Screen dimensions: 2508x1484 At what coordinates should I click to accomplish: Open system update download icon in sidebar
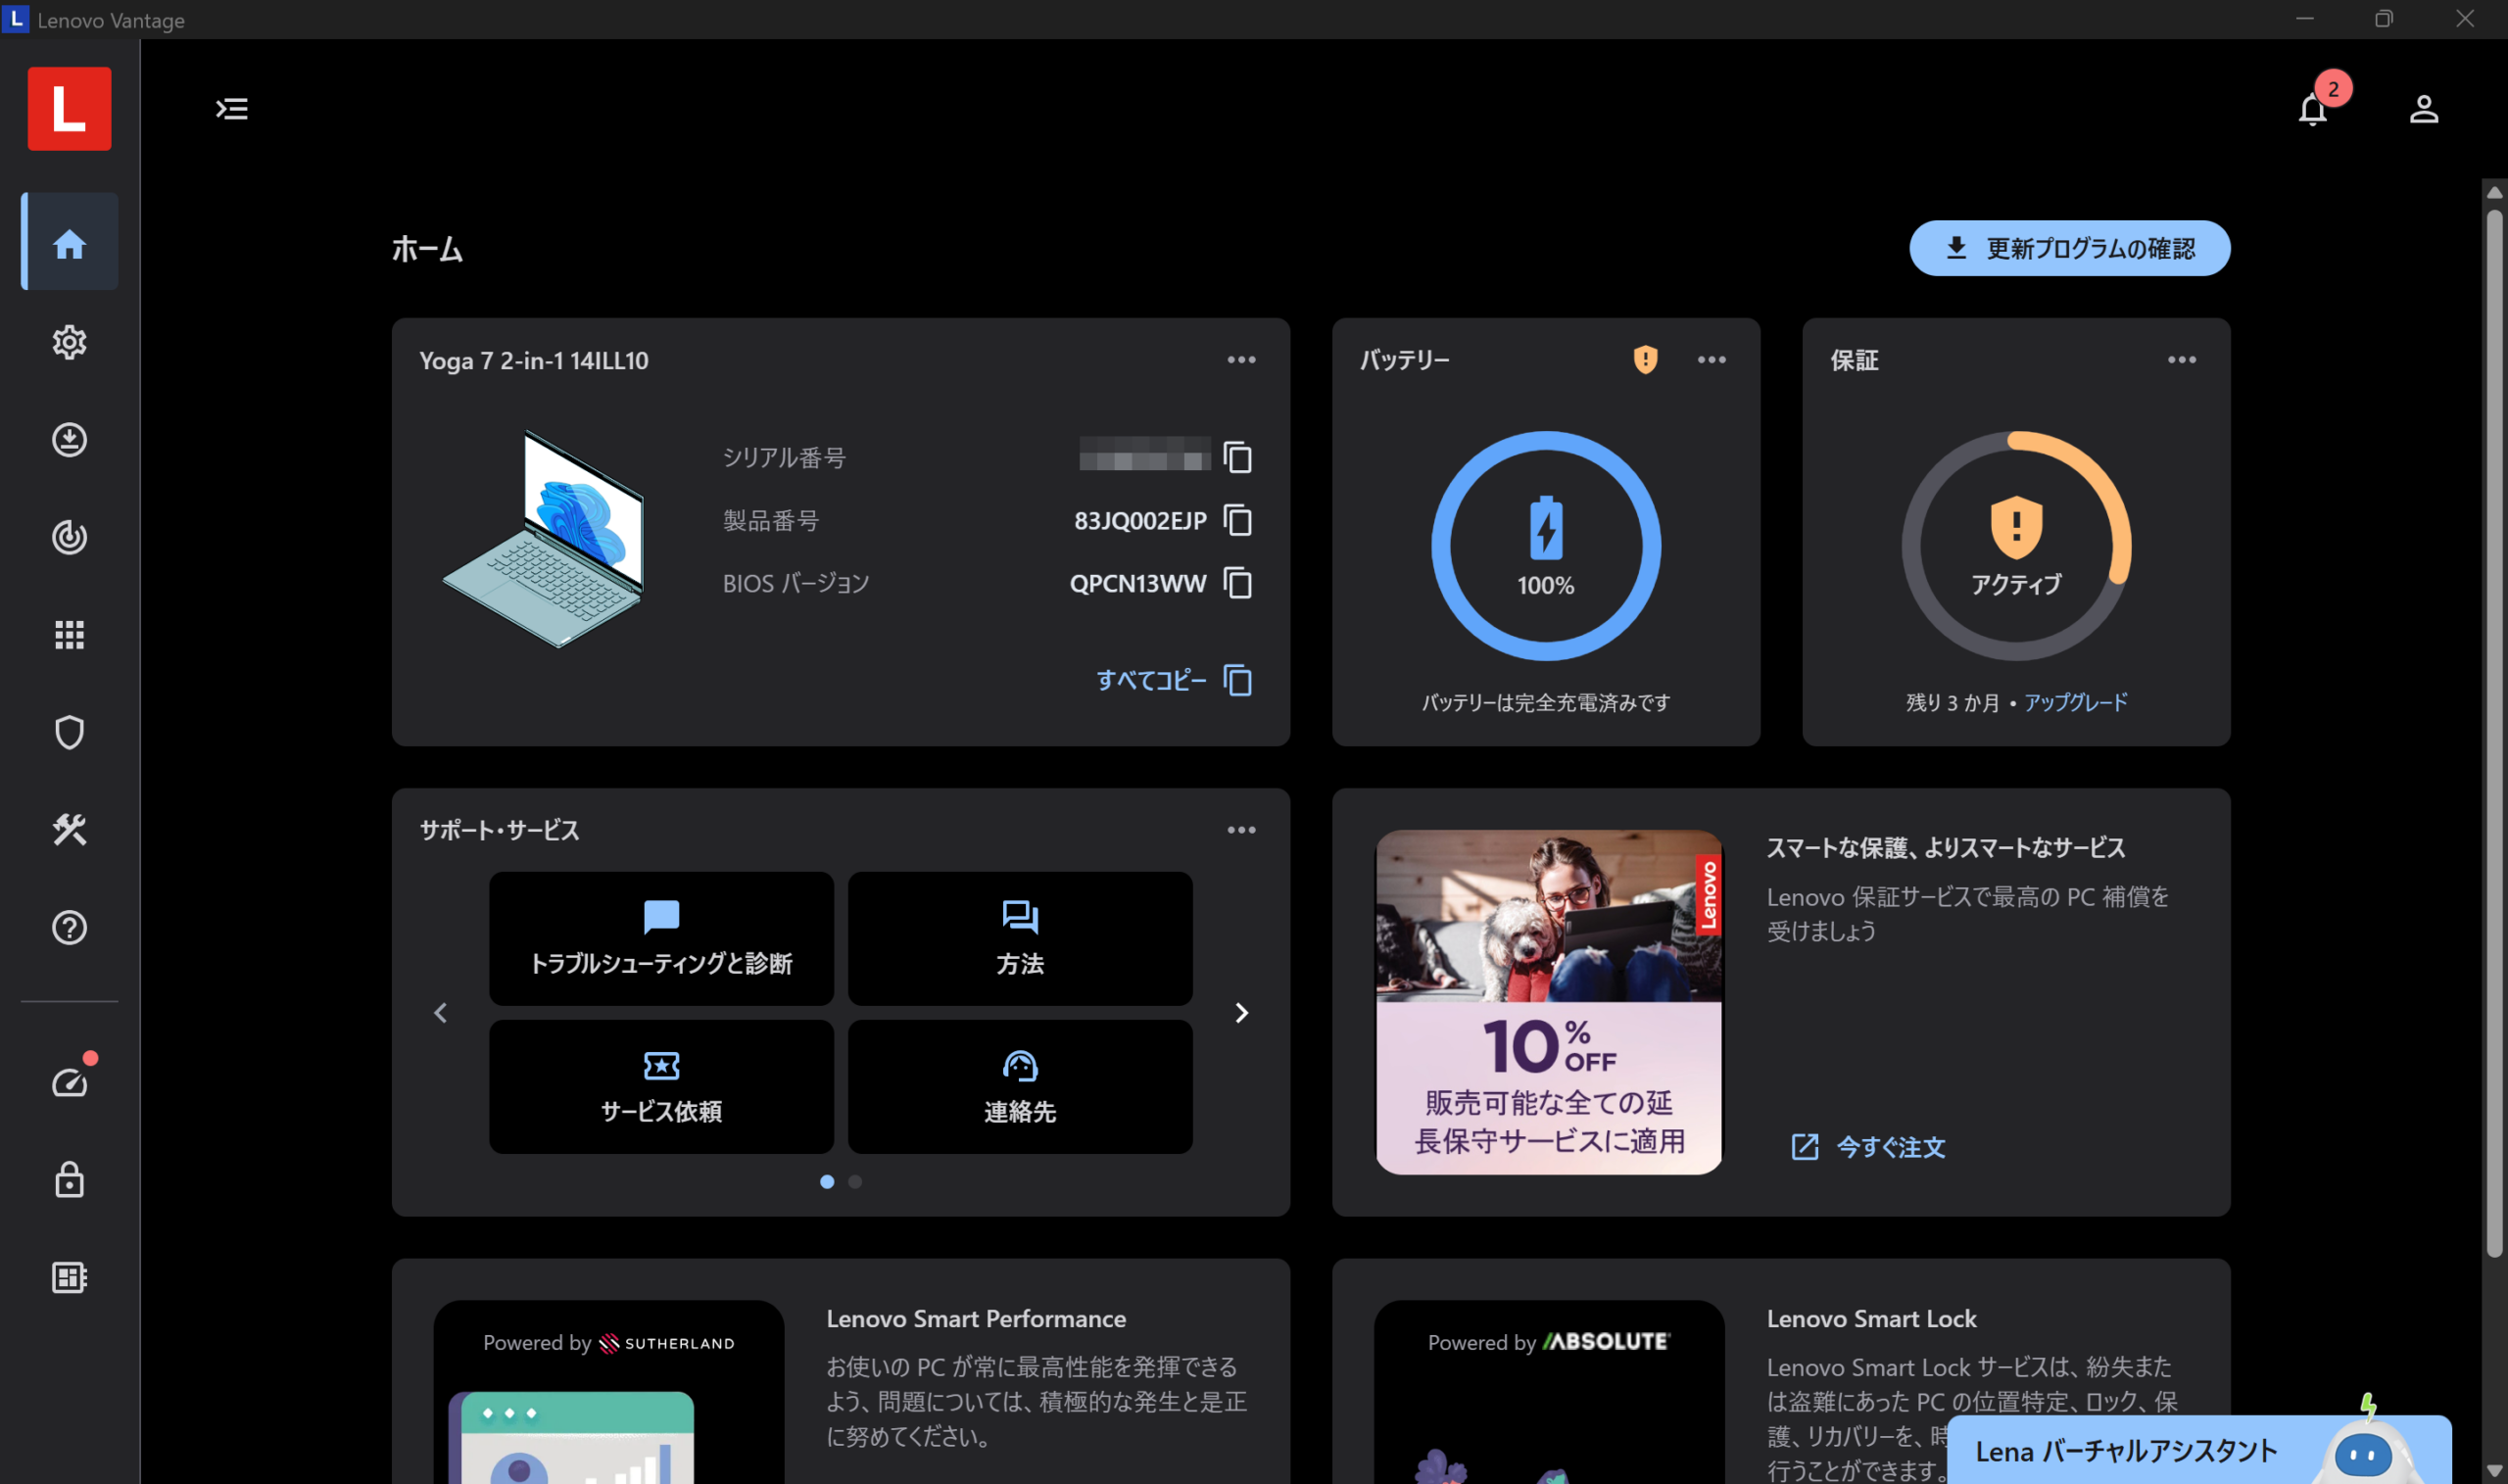[x=69, y=440]
